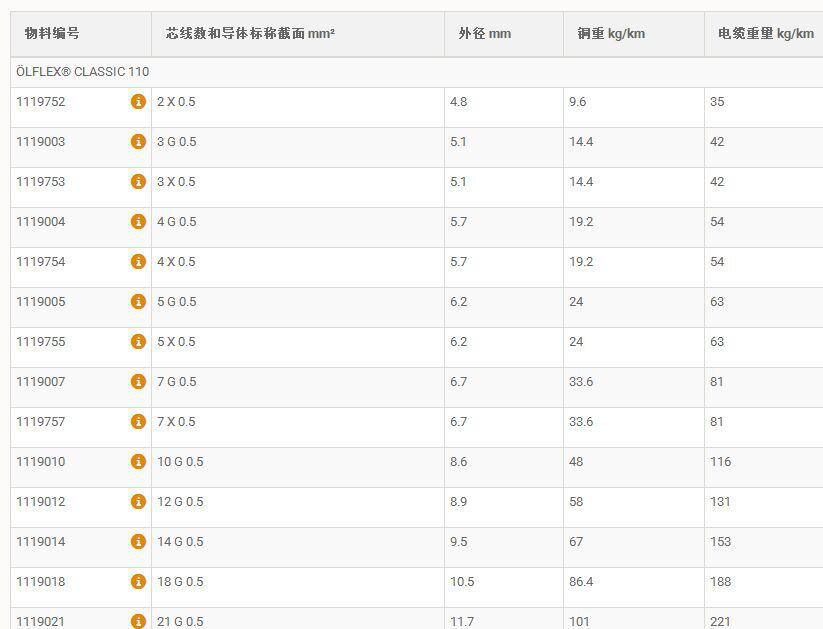The height and width of the screenshot is (629, 823).
Task: Click info icon next to 1119014
Action: tap(138, 542)
